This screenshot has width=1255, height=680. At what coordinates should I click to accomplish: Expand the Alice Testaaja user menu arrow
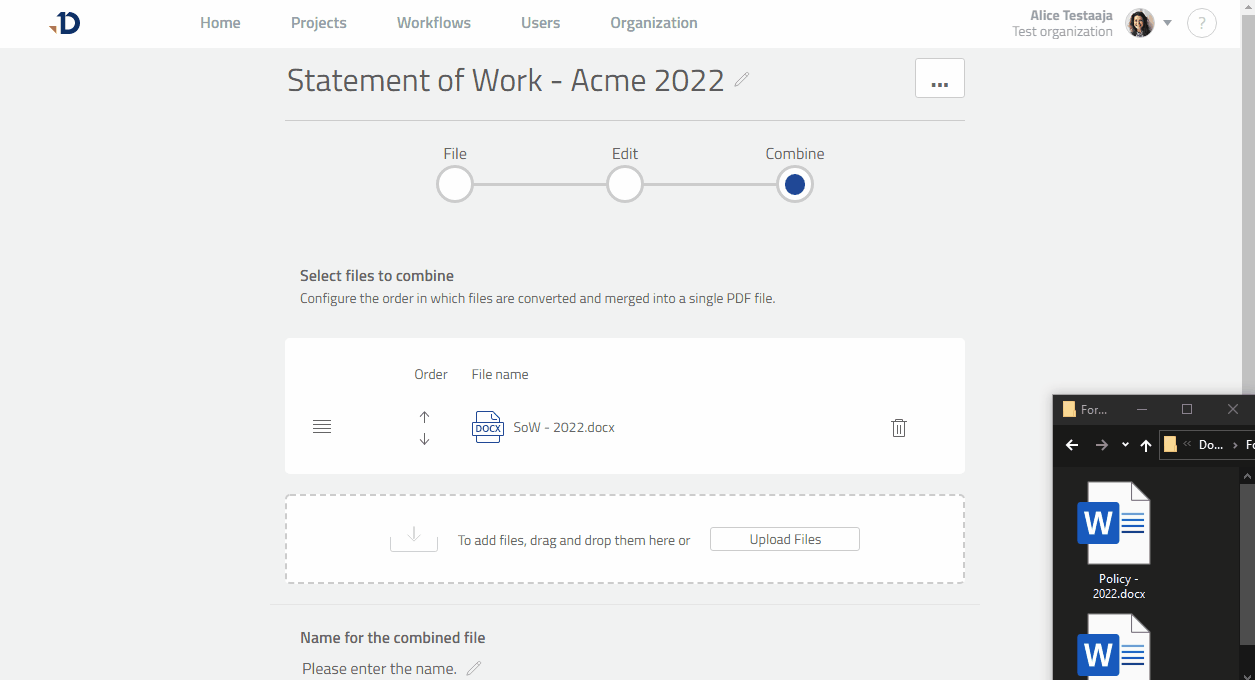click(1167, 23)
